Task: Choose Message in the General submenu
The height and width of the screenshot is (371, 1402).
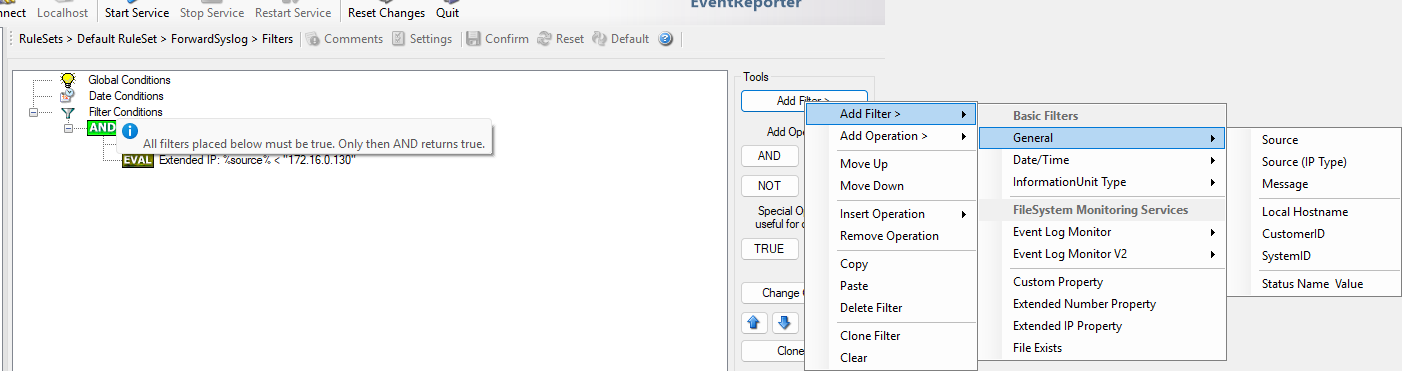Action: coord(1315,184)
